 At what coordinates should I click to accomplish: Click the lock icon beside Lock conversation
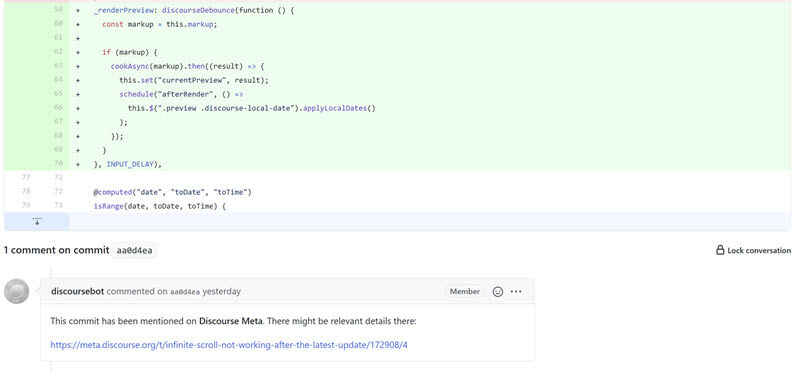click(720, 250)
